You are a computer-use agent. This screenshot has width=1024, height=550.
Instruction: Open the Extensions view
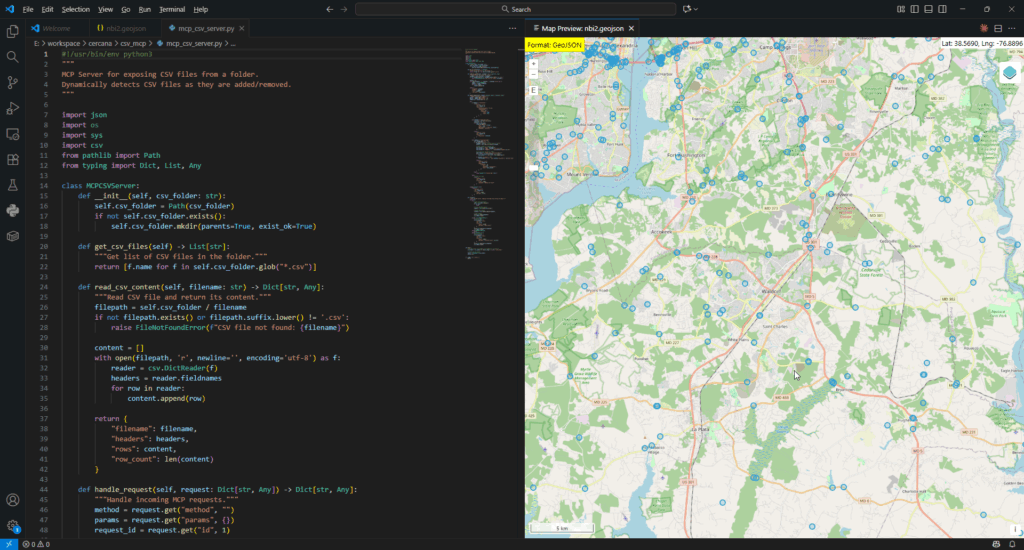pos(12,159)
